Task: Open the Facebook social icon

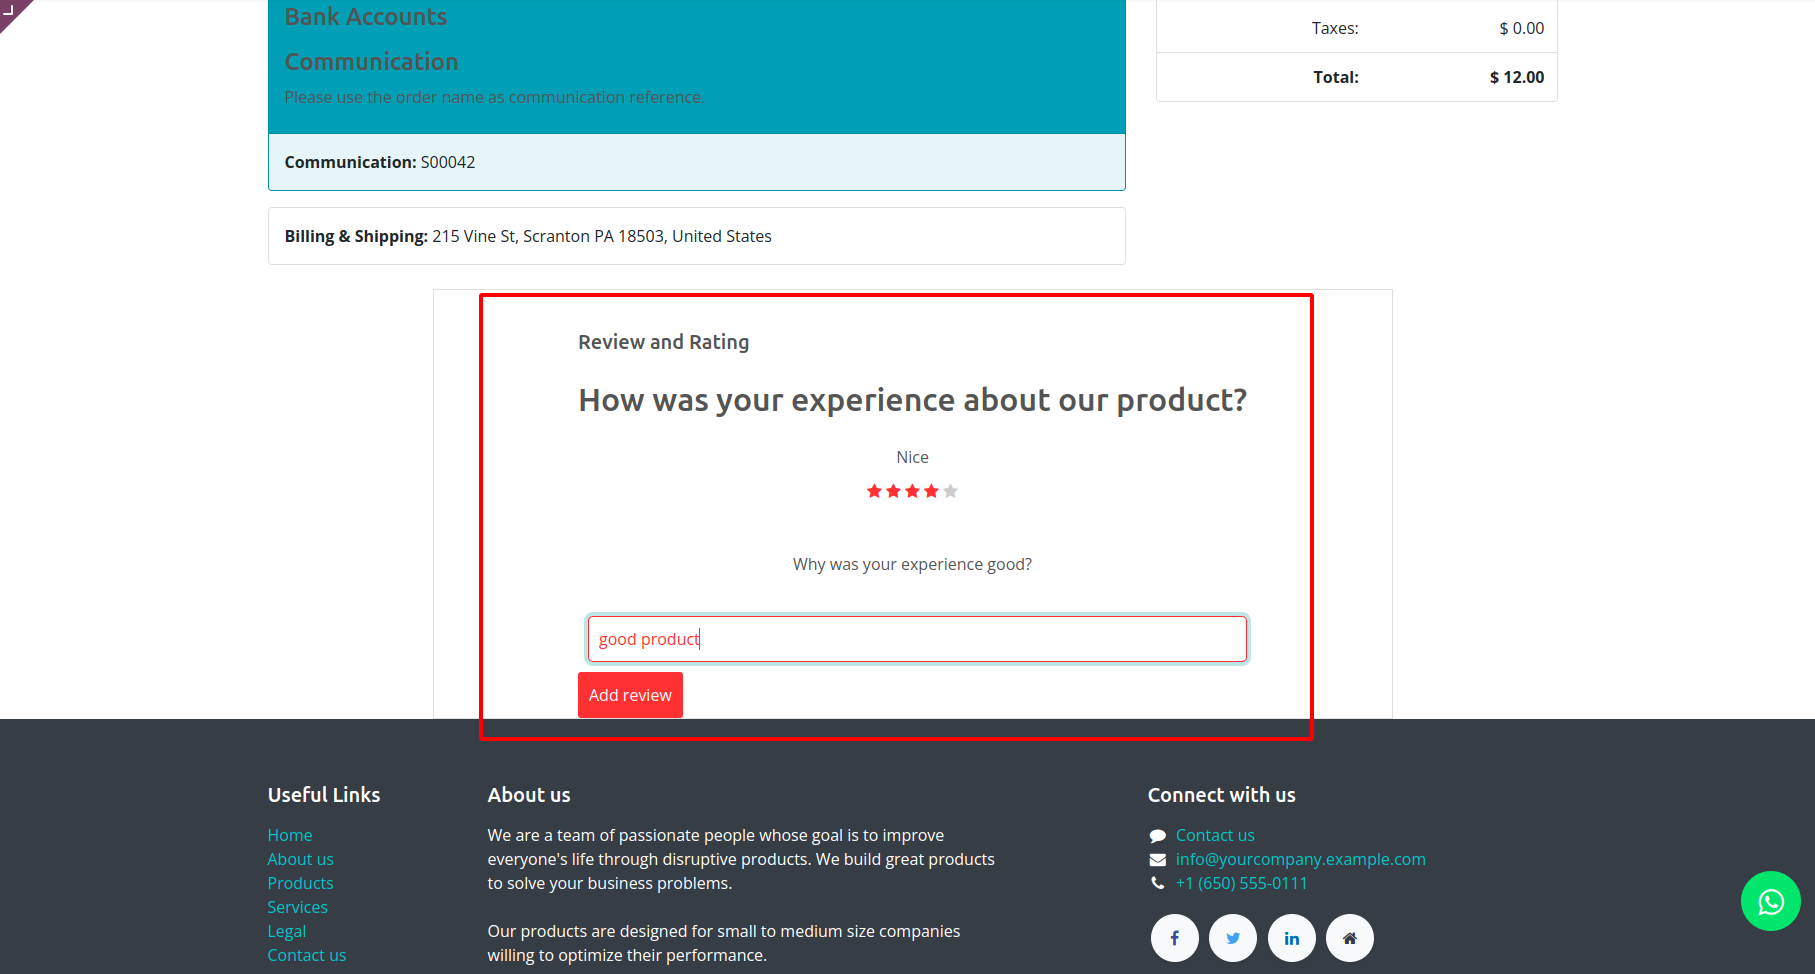Action: (1175, 938)
